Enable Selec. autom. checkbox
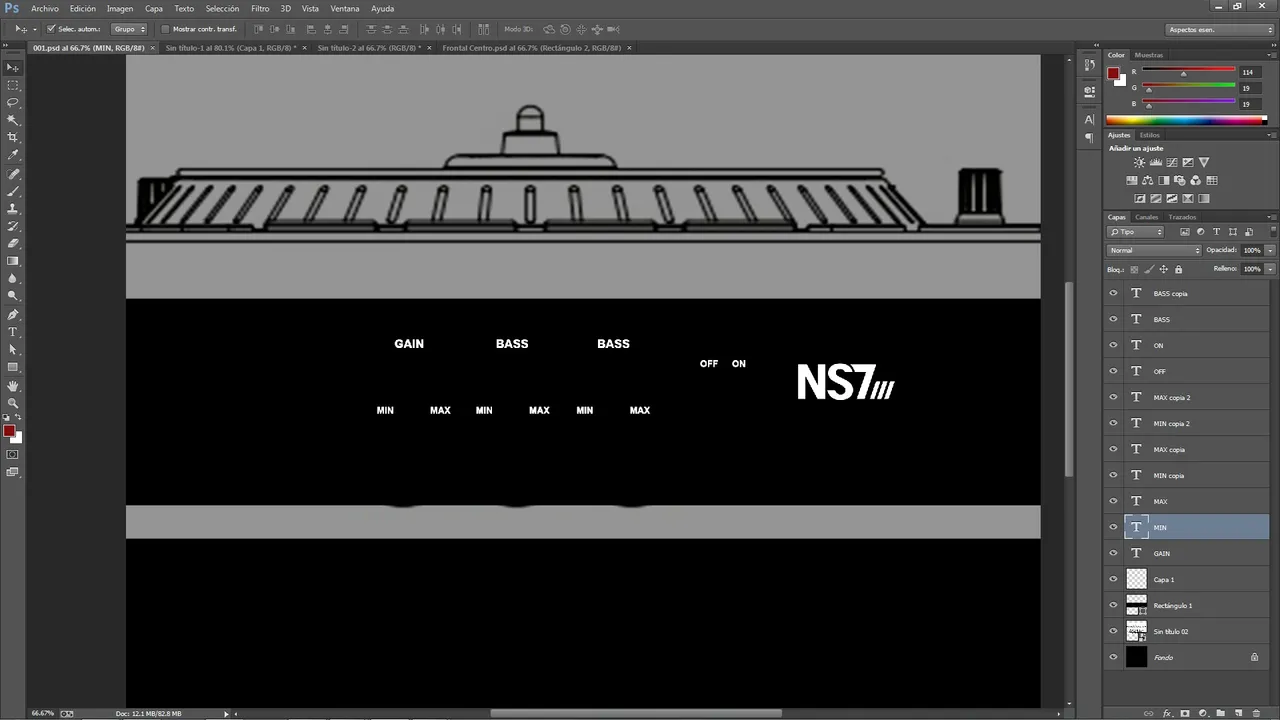The image size is (1280, 720). 51,29
